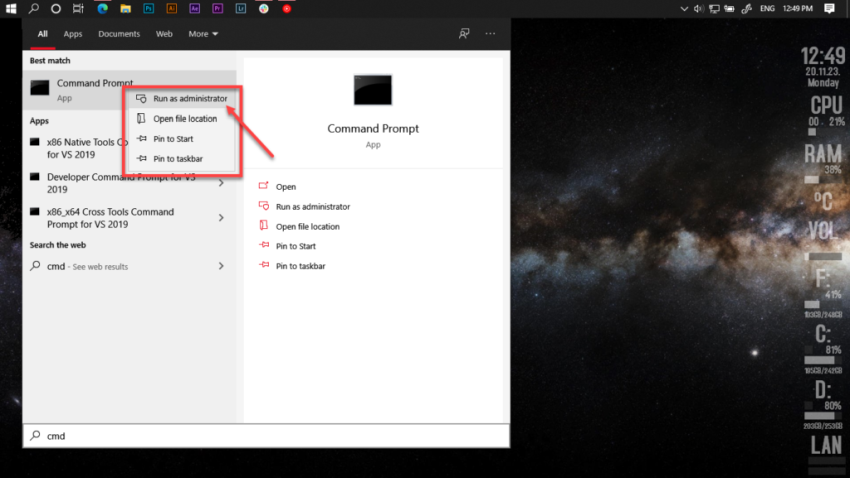Select the All search filter tab
850x478 pixels.
[42, 34]
